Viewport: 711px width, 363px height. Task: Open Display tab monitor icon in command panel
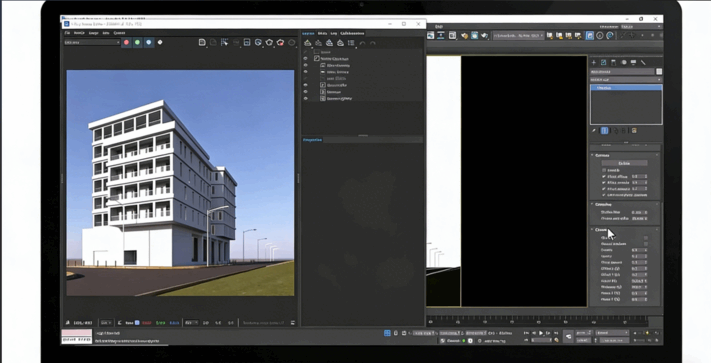pos(633,63)
